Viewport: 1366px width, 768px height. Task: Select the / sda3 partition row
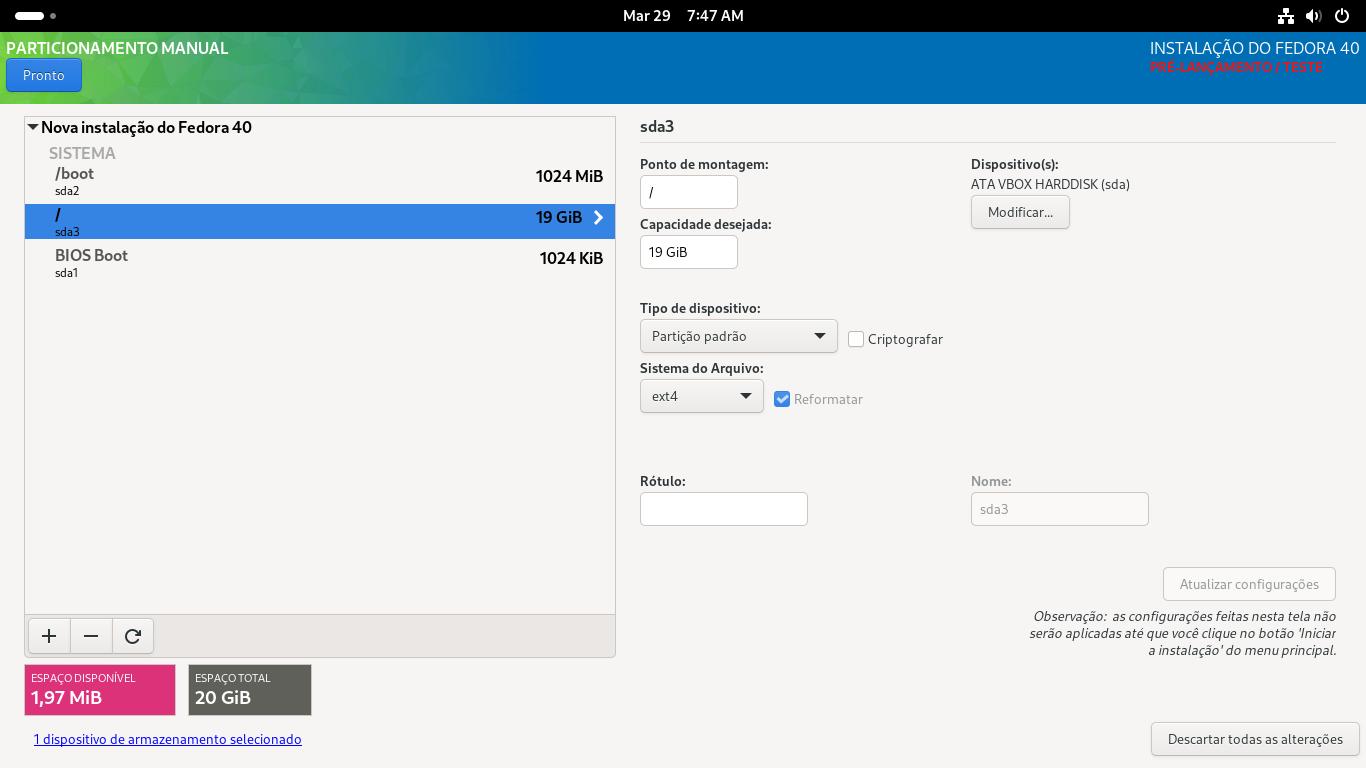point(320,222)
